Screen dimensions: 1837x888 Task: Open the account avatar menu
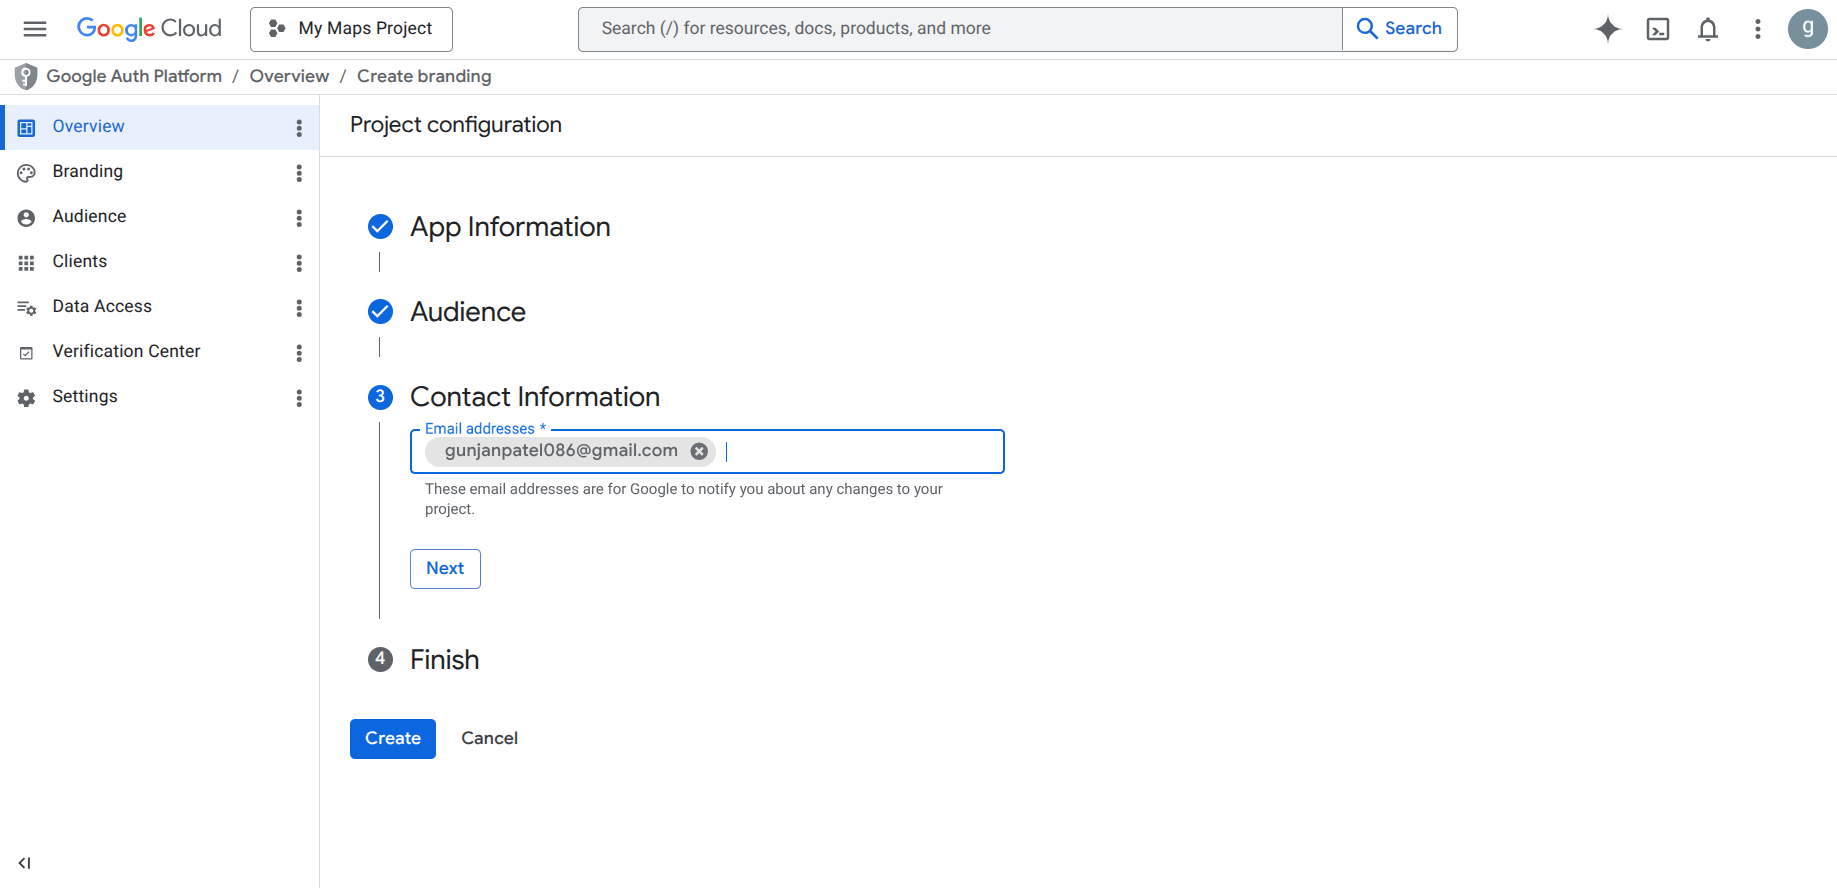(1807, 29)
